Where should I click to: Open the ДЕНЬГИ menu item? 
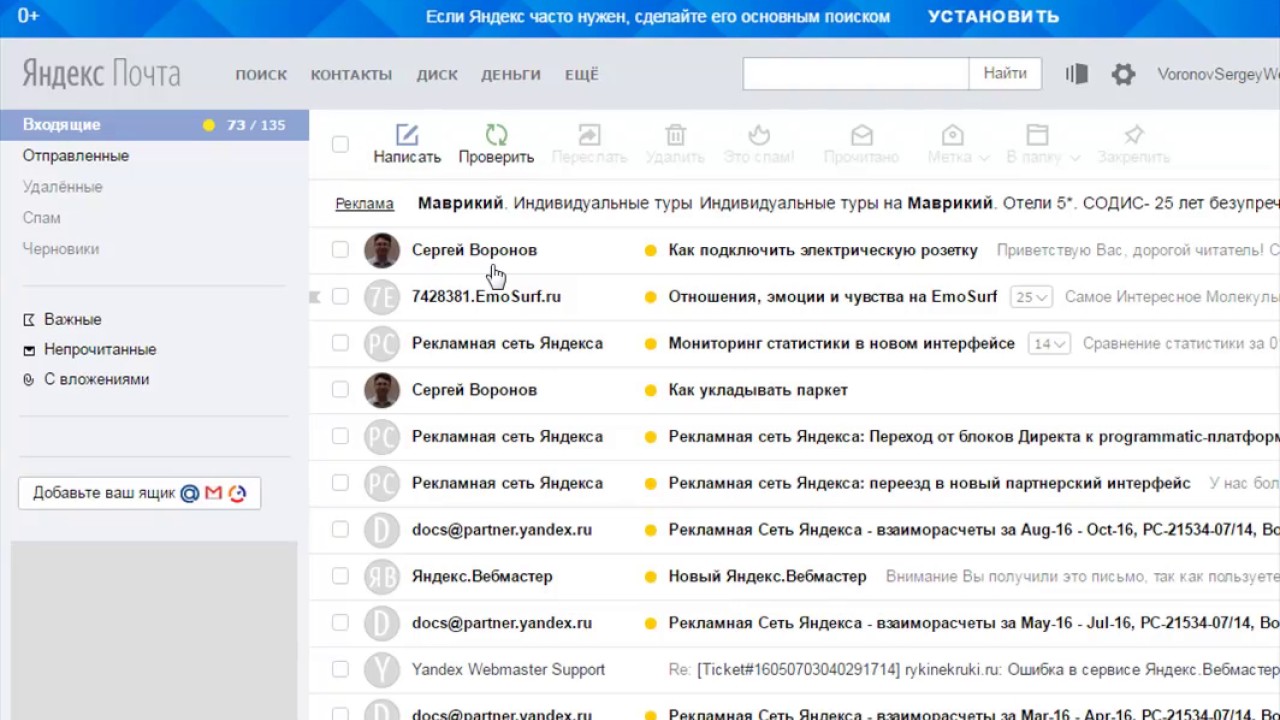tap(511, 74)
